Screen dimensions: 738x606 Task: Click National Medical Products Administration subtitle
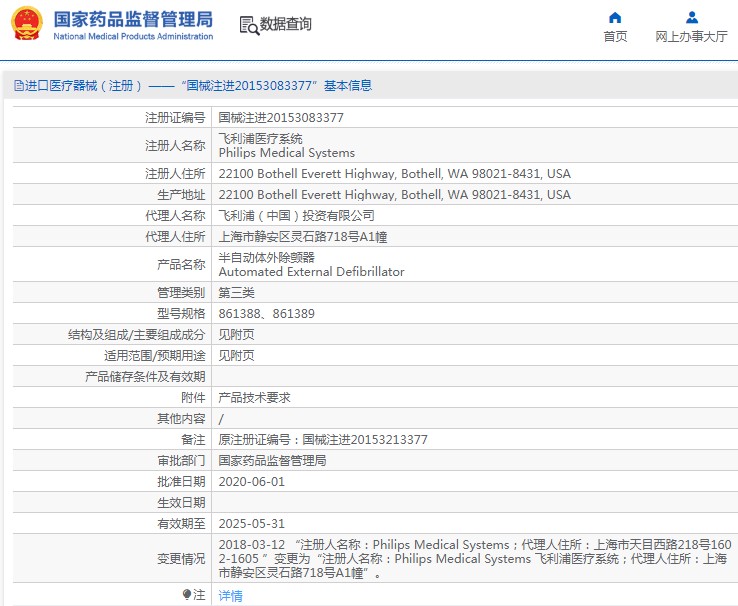click(x=133, y=36)
